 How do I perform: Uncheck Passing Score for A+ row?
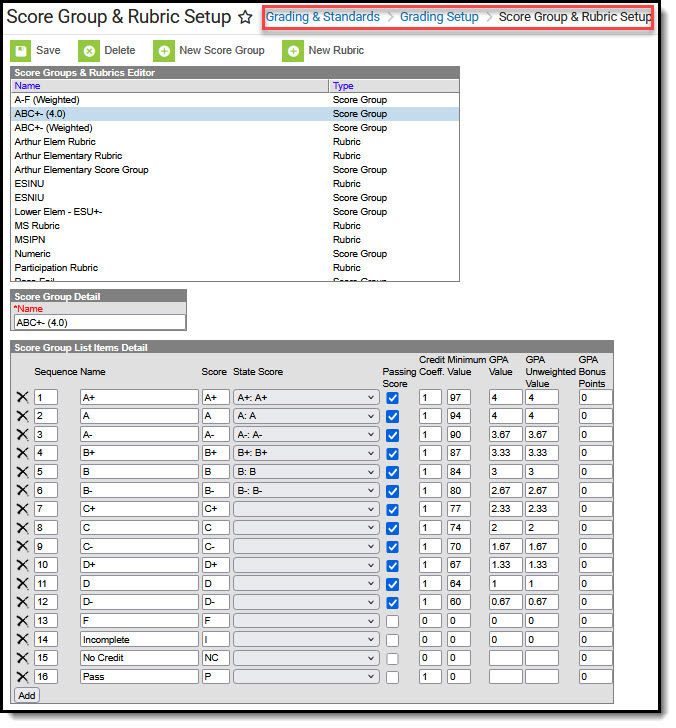point(392,398)
